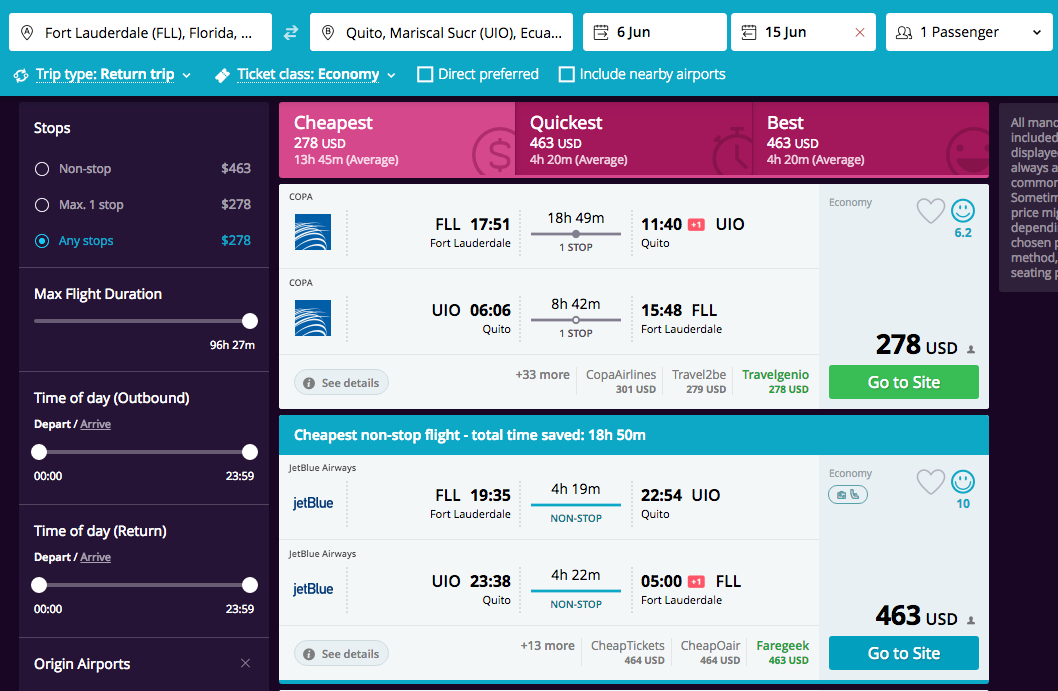Switch to the Best results tab
This screenshot has height=691, width=1058.
[870, 140]
